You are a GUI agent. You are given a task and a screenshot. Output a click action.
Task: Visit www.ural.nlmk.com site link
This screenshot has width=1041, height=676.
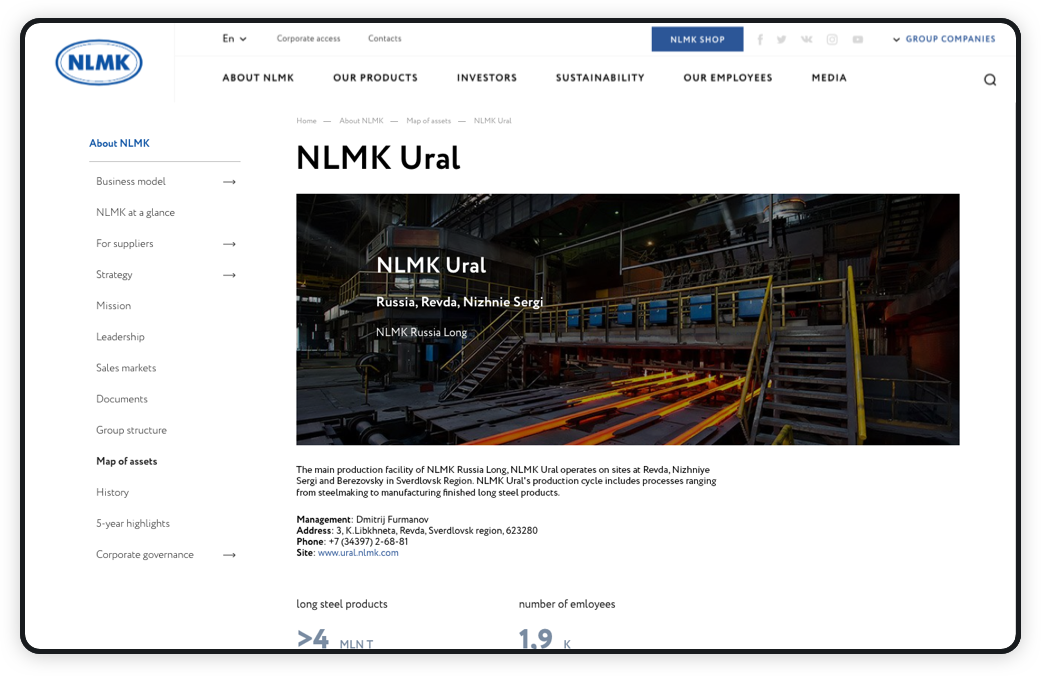(x=358, y=553)
